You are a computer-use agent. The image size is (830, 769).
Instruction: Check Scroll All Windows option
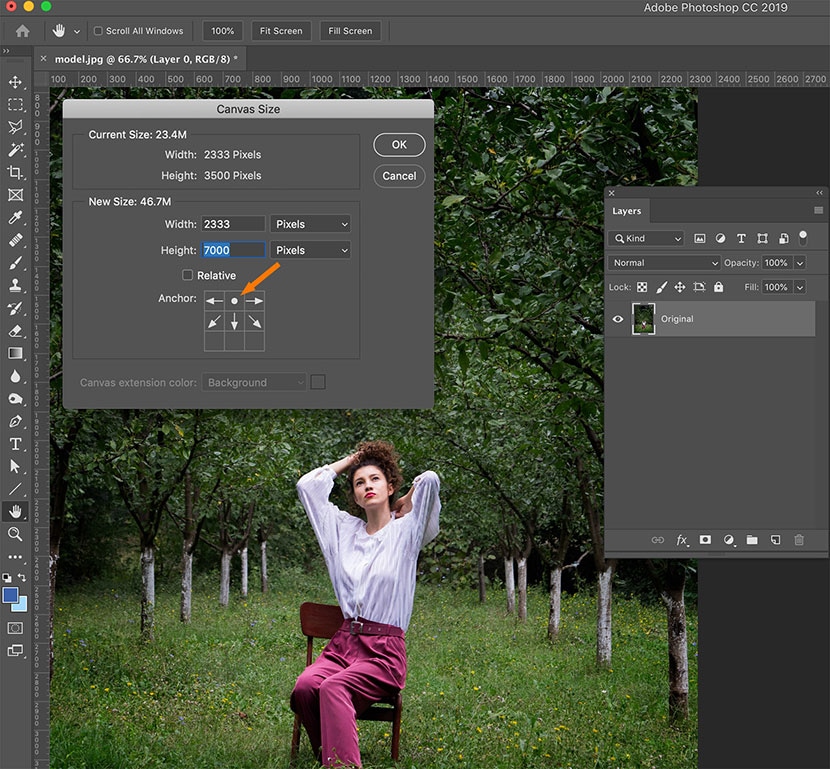(x=98, y=31)
